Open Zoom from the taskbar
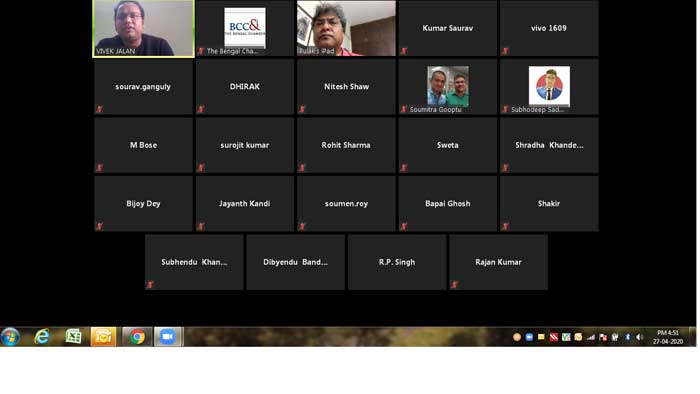The width and height of the screenshot is (700, 394). 168,337
